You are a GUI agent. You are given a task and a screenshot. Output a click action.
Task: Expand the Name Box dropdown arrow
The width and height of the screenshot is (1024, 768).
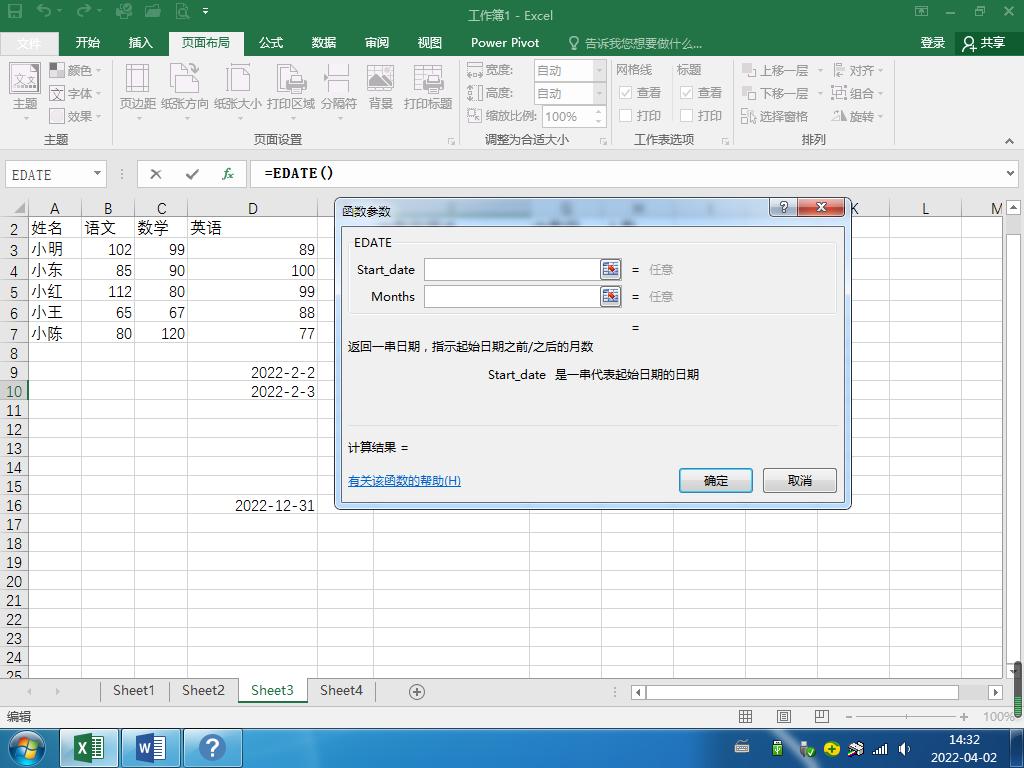click(97, 174)
